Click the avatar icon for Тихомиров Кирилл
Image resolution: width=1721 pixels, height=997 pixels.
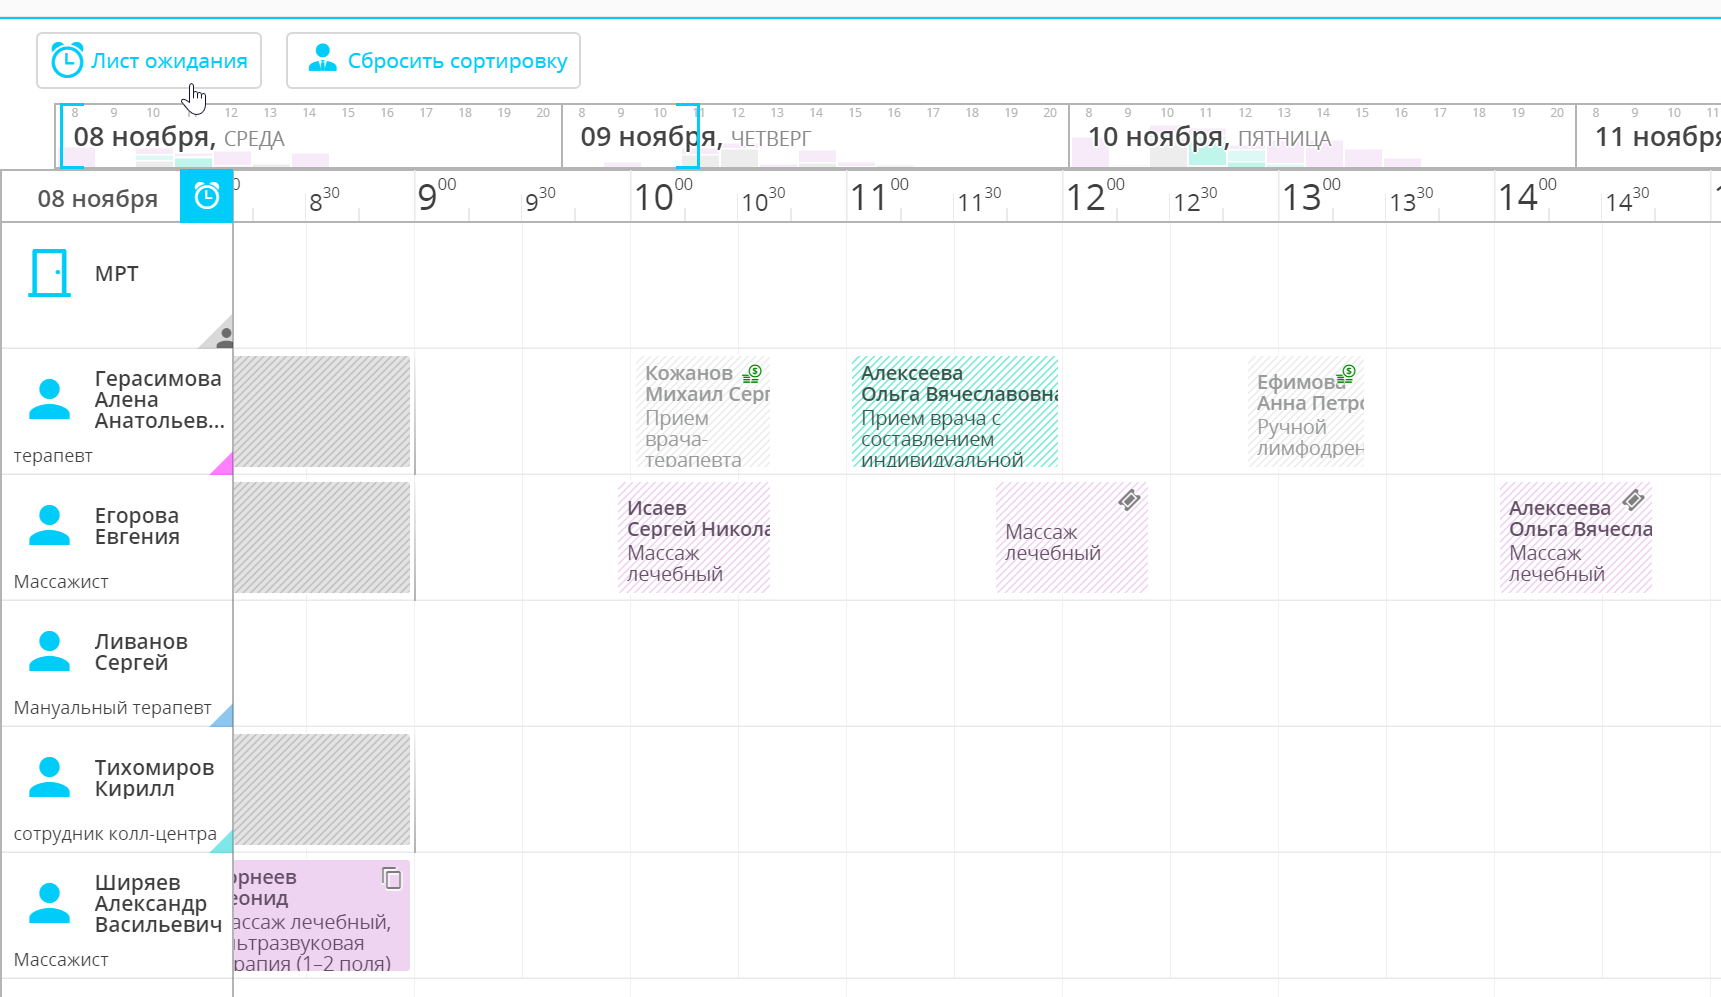click(49, 777)
